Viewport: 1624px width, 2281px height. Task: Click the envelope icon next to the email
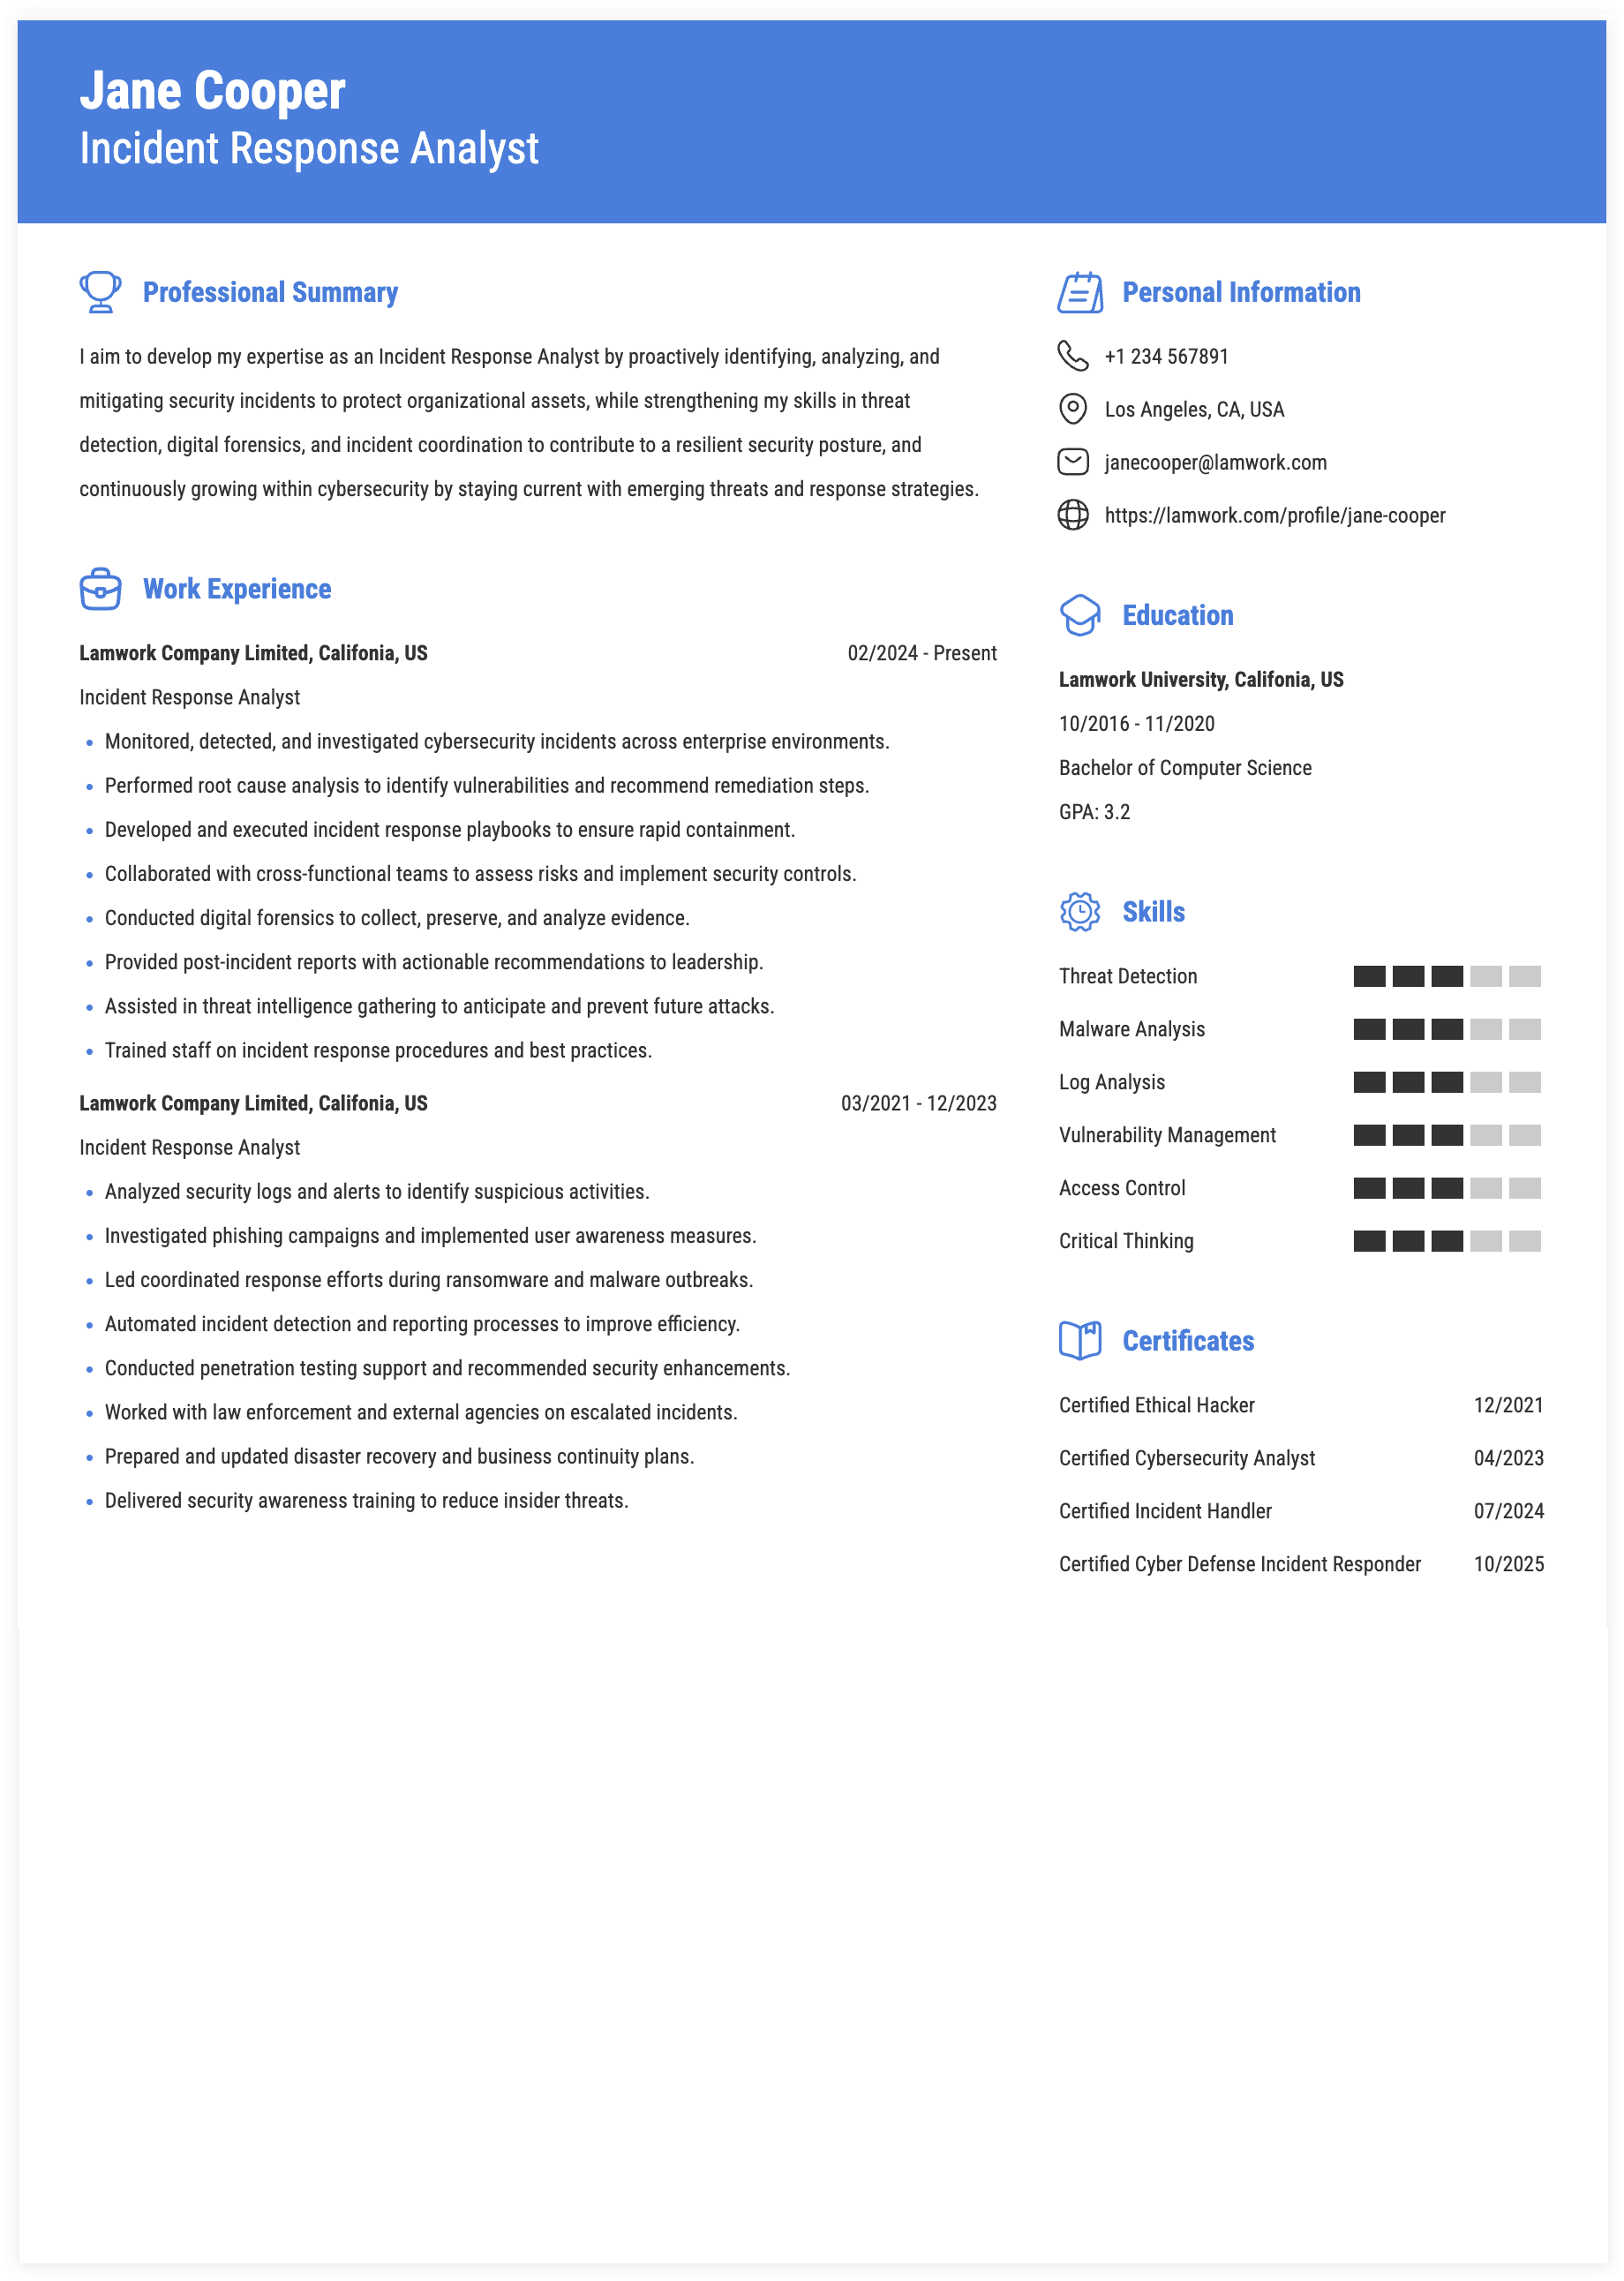pyautogui.click(x=1073, y=462)
